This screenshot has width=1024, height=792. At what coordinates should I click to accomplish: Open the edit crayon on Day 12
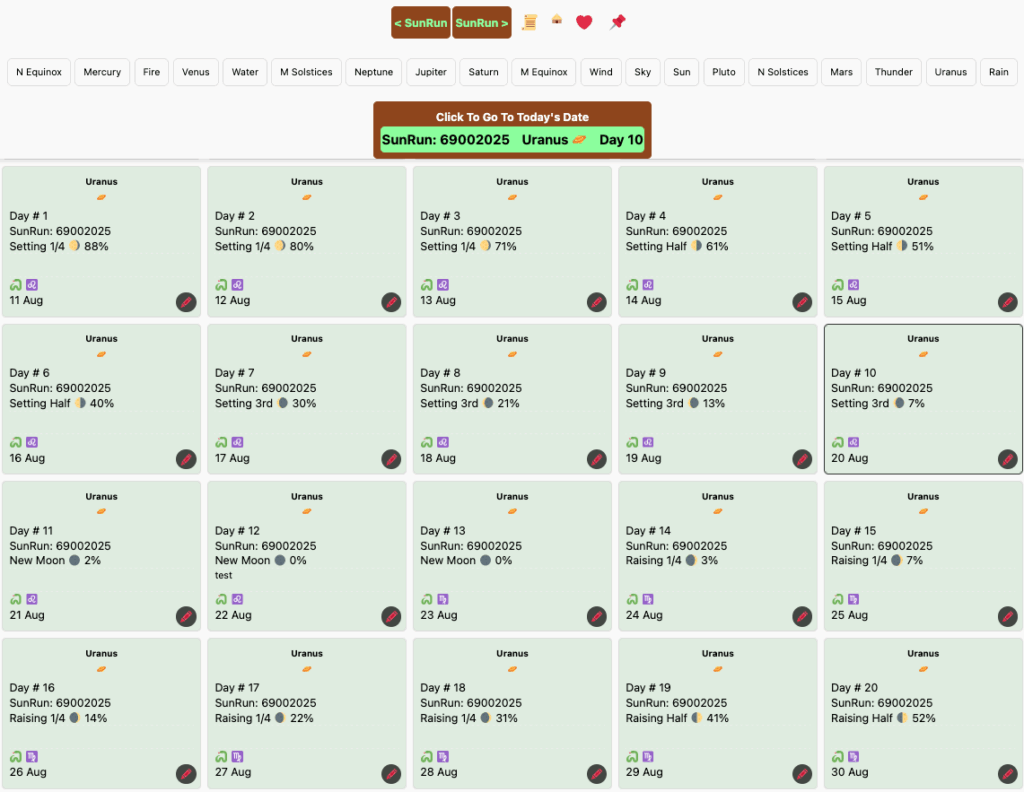[391, 617]
